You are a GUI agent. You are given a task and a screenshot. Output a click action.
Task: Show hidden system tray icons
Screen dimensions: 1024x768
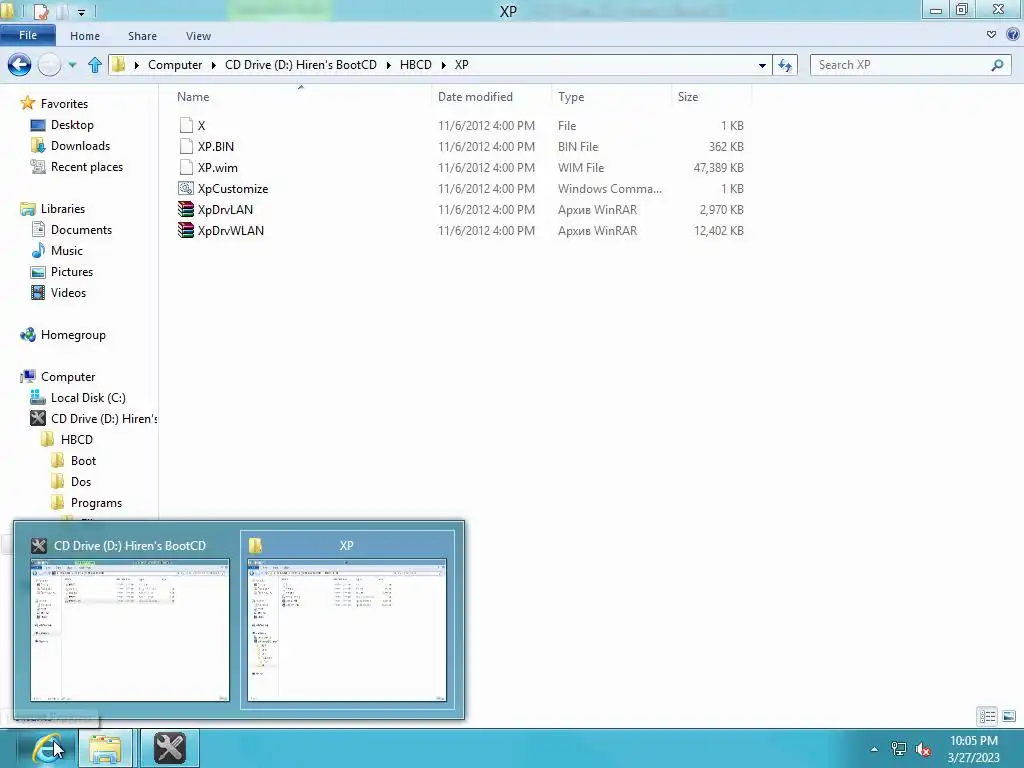[x=874, y=749]
